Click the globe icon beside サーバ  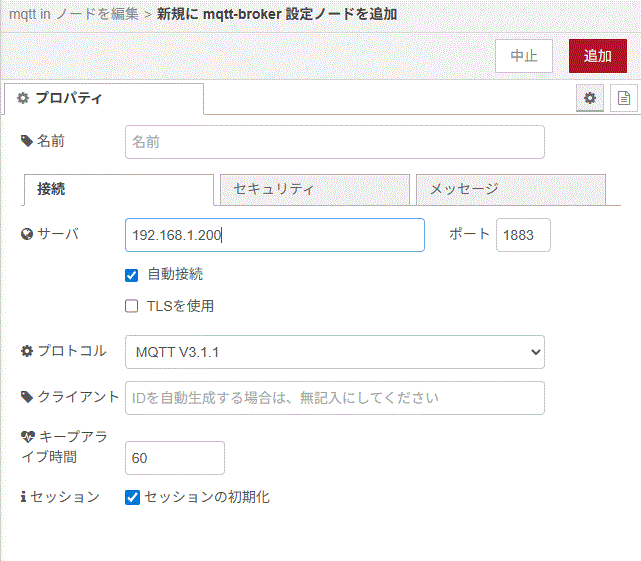(x=27, y=235)
